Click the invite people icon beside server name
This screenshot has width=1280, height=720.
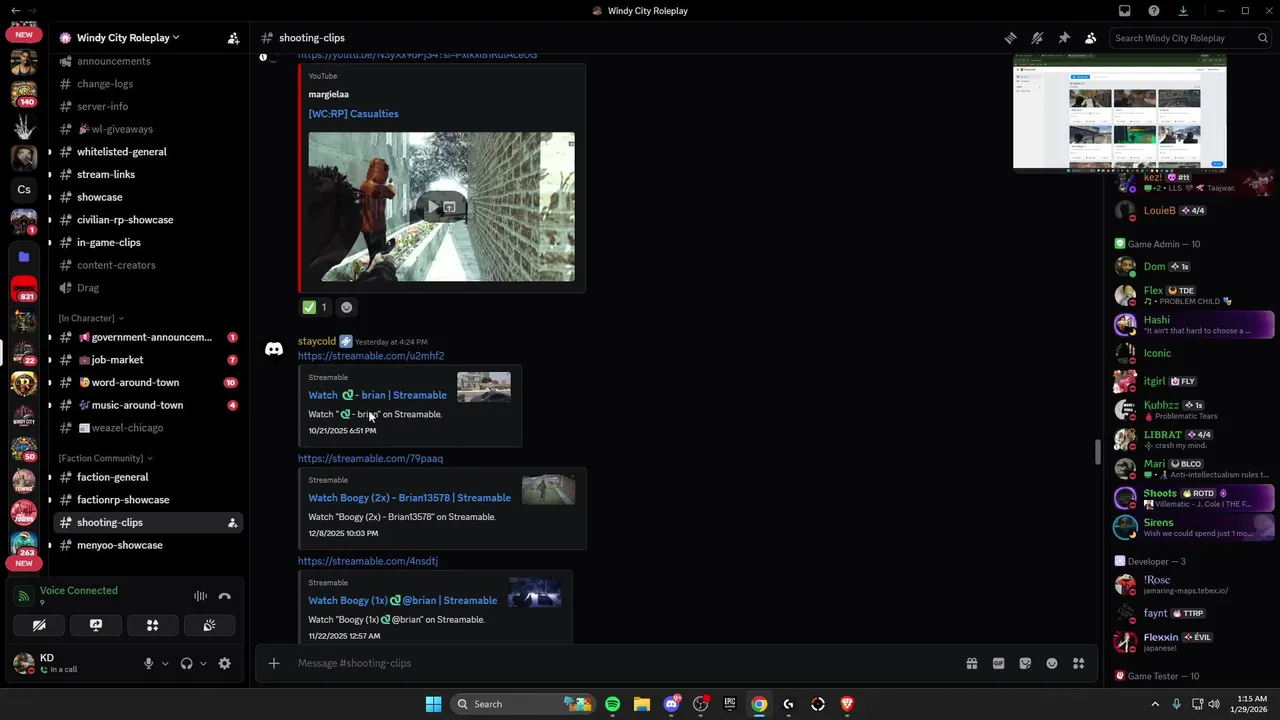click(x=233, y=38)
